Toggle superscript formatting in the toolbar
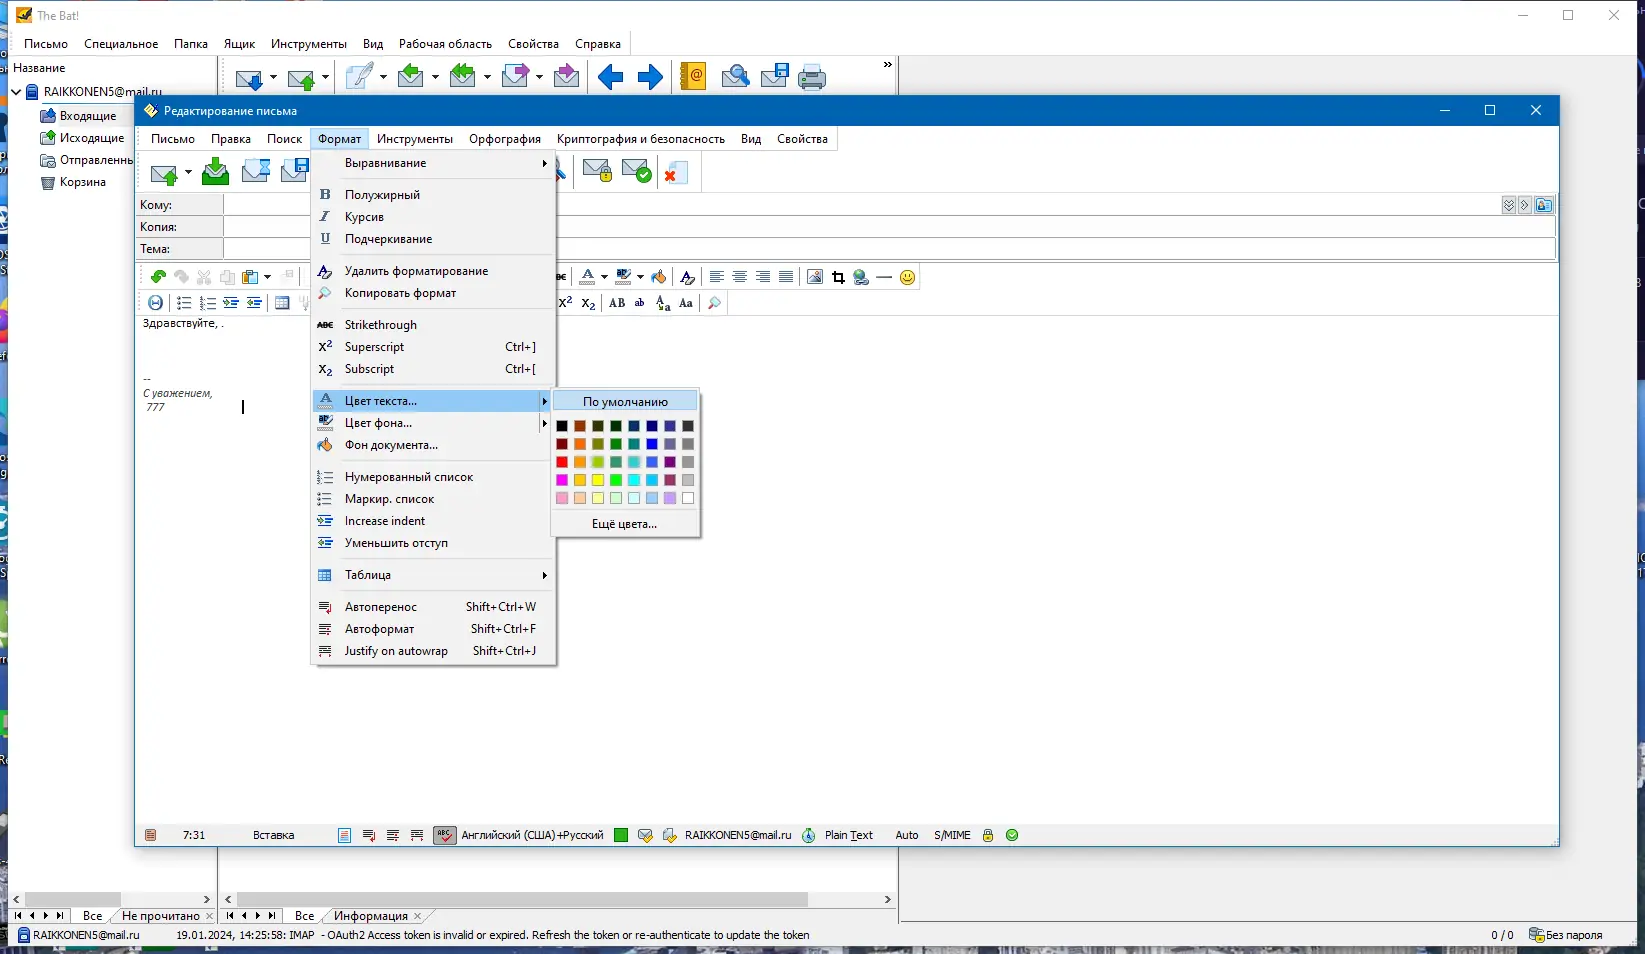 coord(567,303)
